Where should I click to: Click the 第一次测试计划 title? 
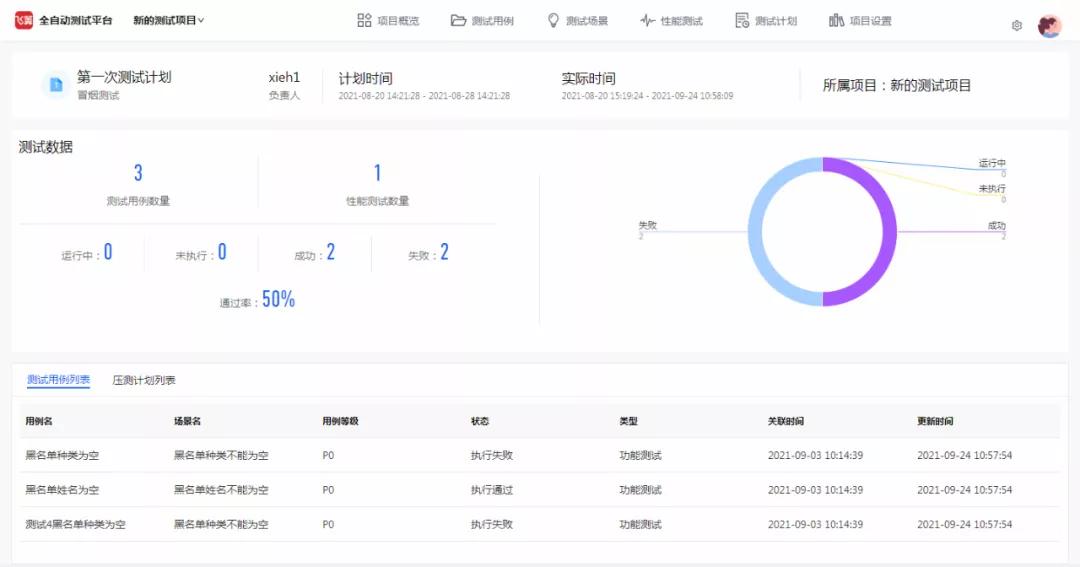tap(124, 77)
